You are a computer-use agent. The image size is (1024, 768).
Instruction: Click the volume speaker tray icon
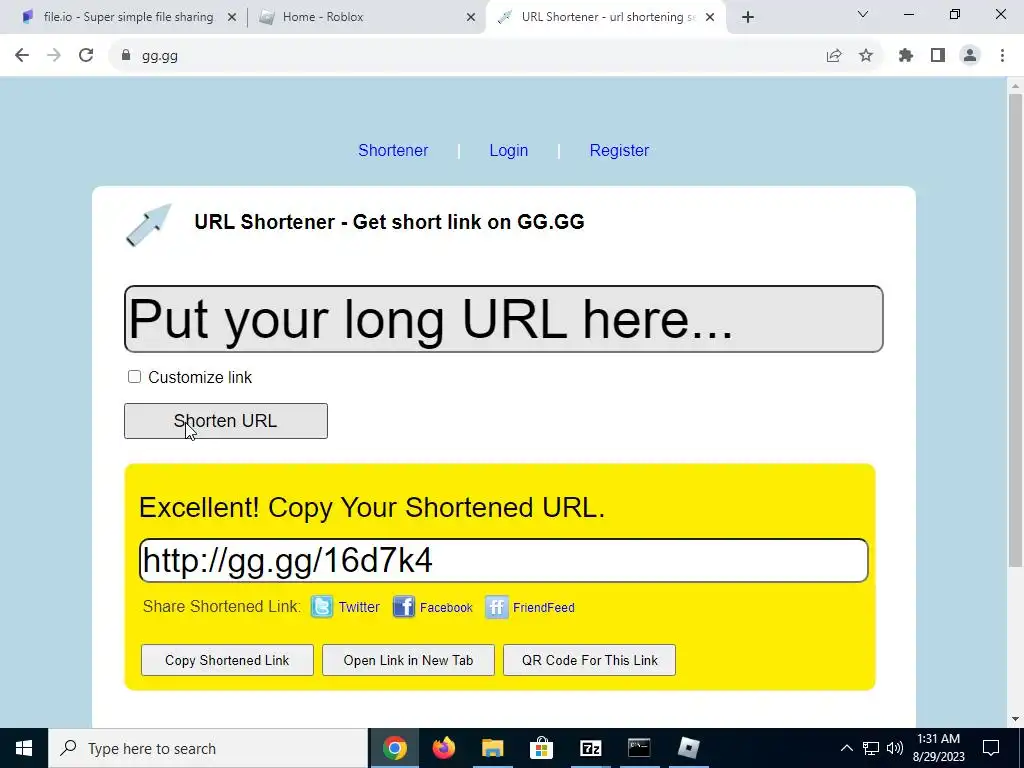click(x=895, y=748)
